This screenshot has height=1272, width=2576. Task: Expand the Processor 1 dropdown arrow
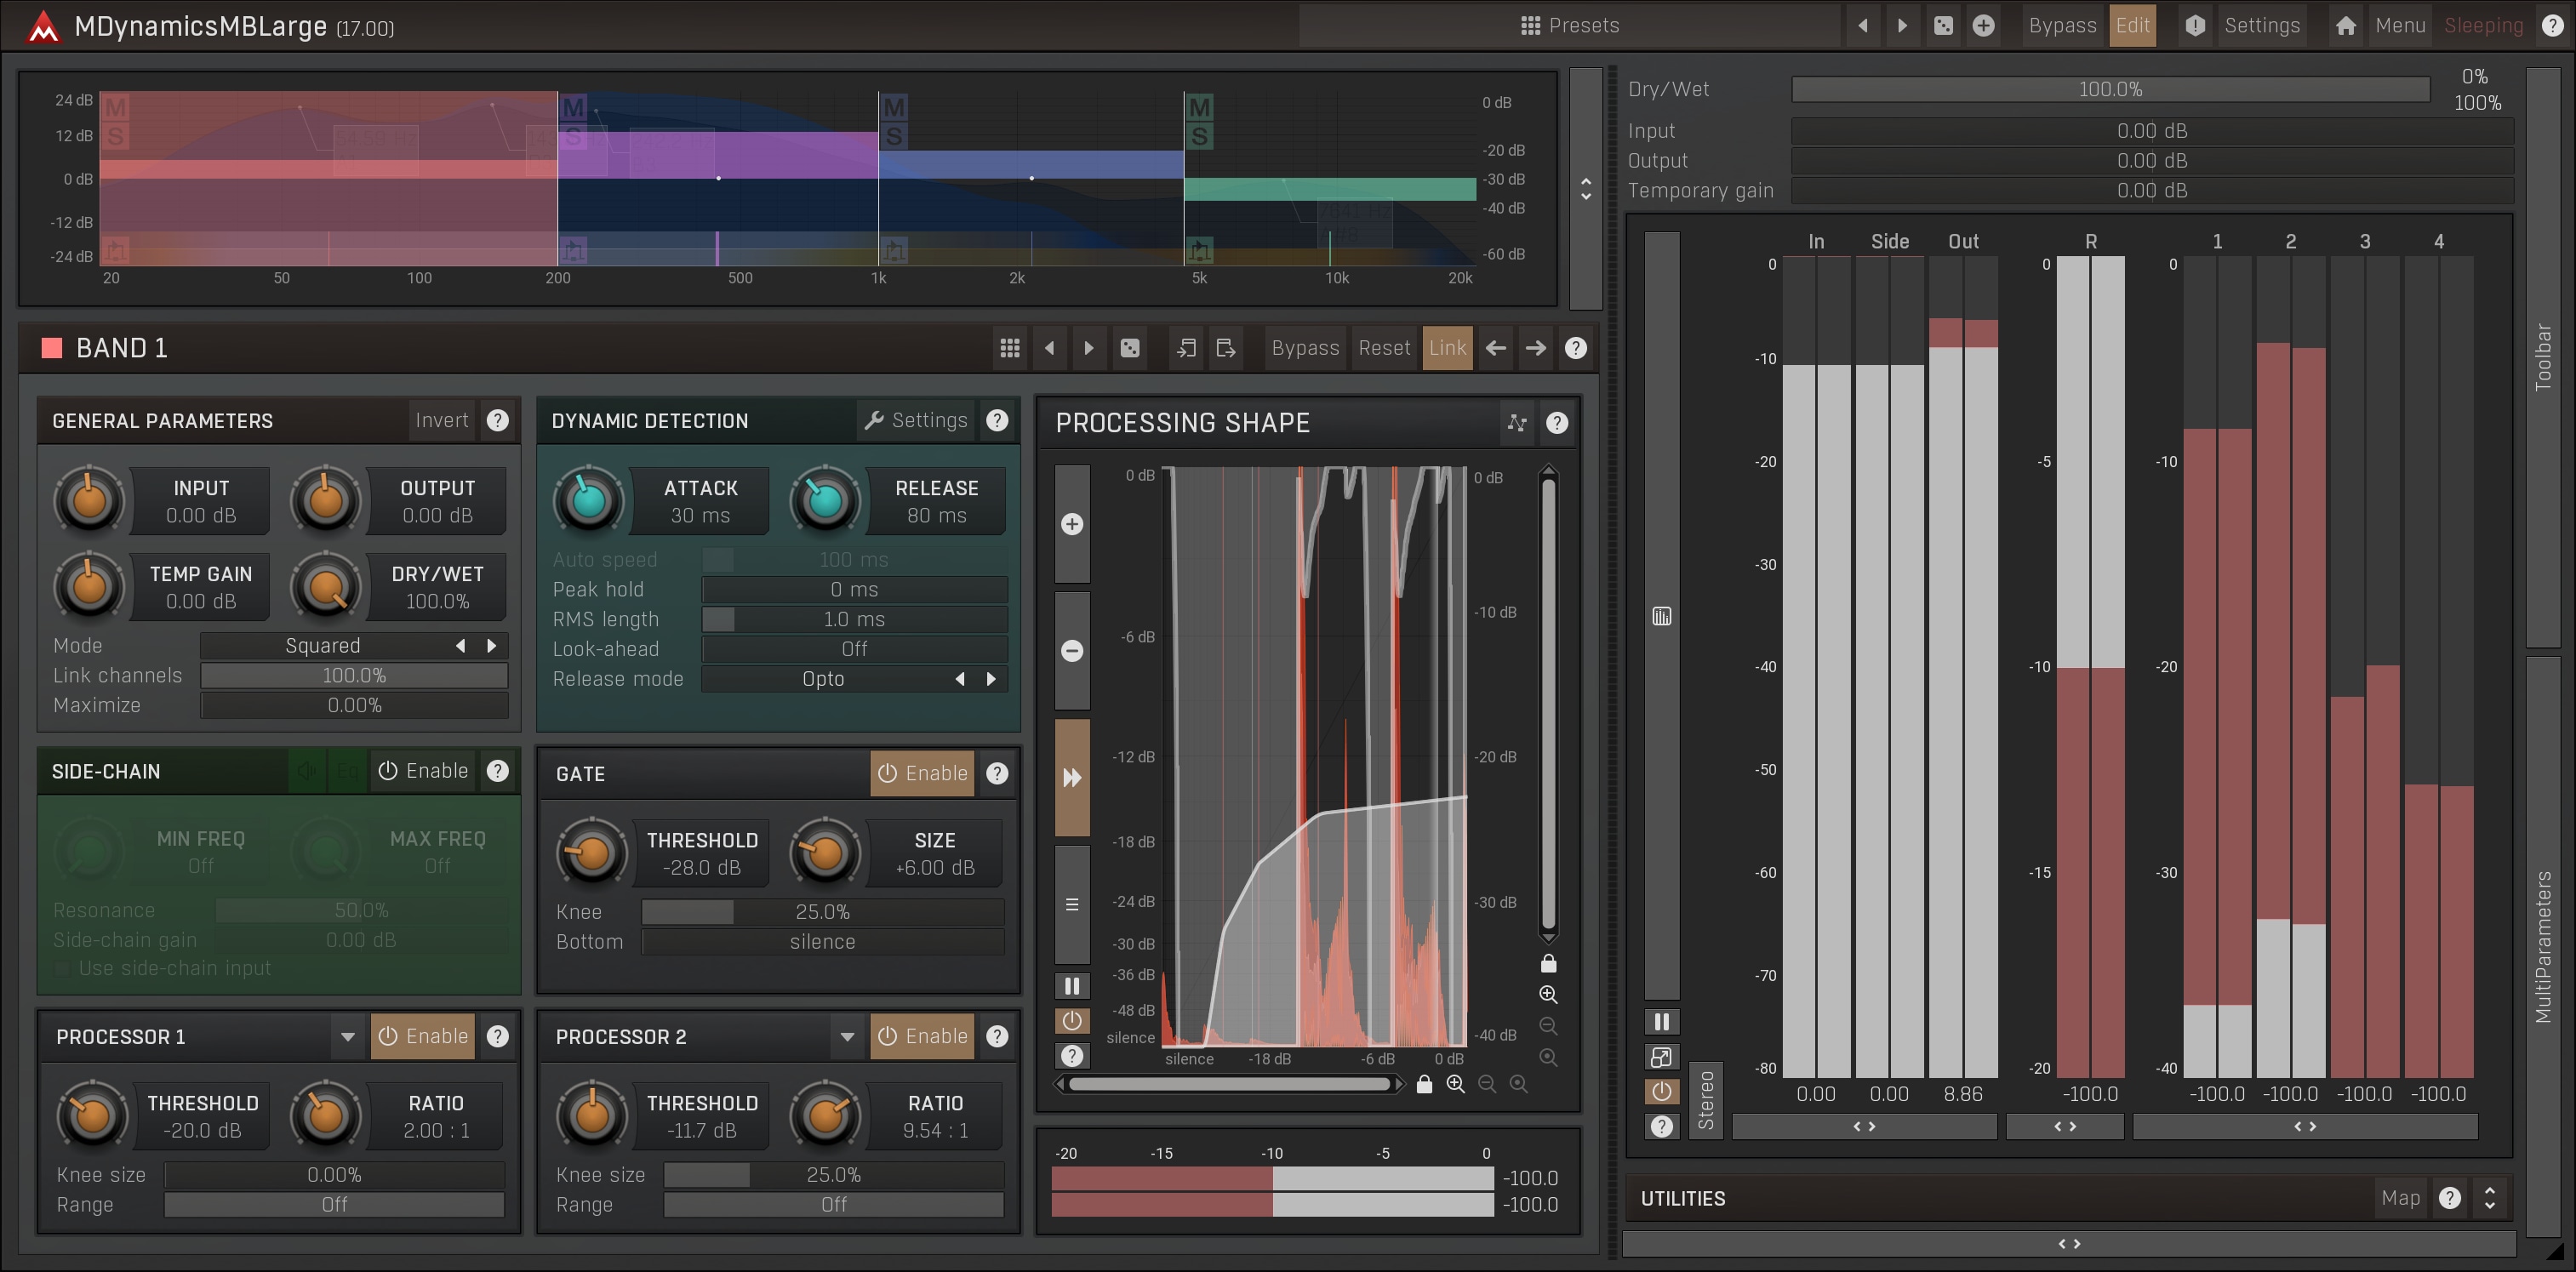coord(347,1036)
